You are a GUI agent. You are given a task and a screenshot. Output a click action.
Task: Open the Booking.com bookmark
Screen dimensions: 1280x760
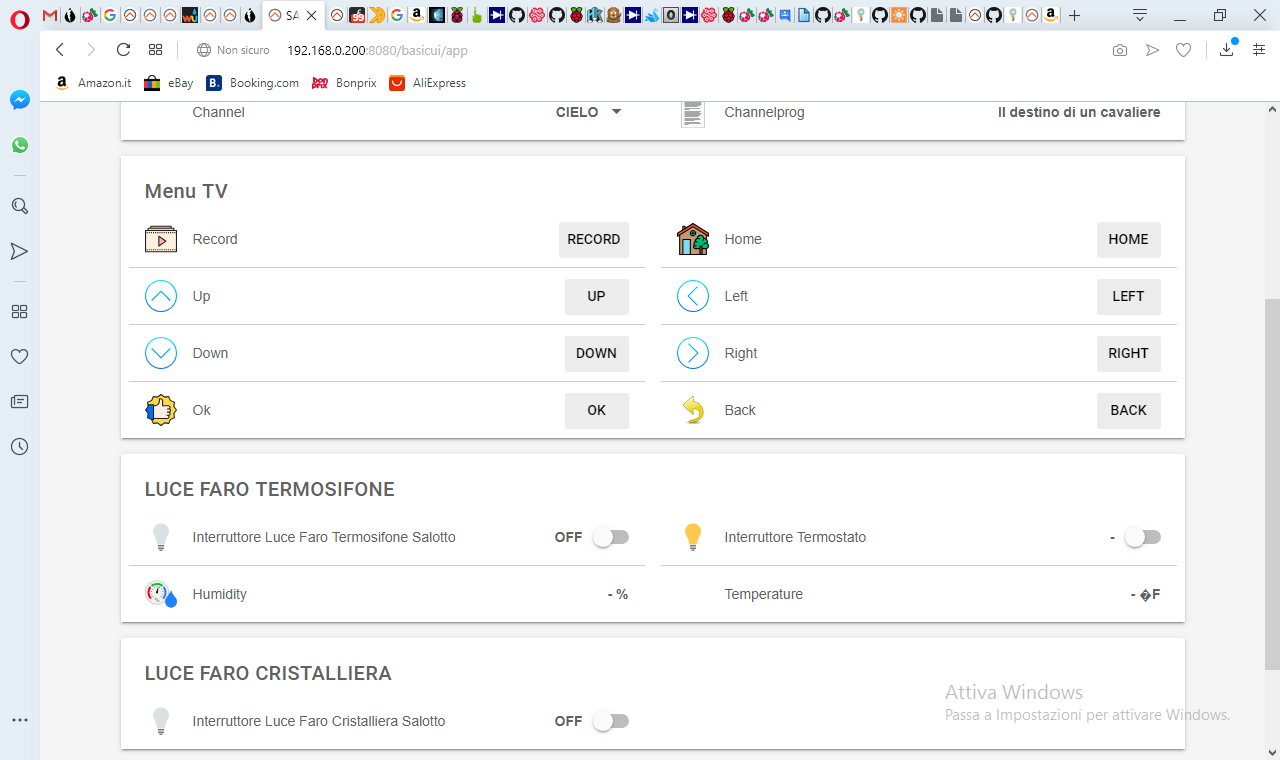252,83
